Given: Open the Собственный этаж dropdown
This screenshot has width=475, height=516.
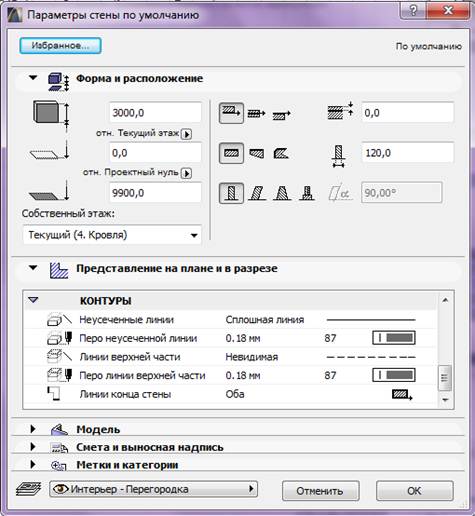Looking at the screenshot, I should click(x=112, y=235).
